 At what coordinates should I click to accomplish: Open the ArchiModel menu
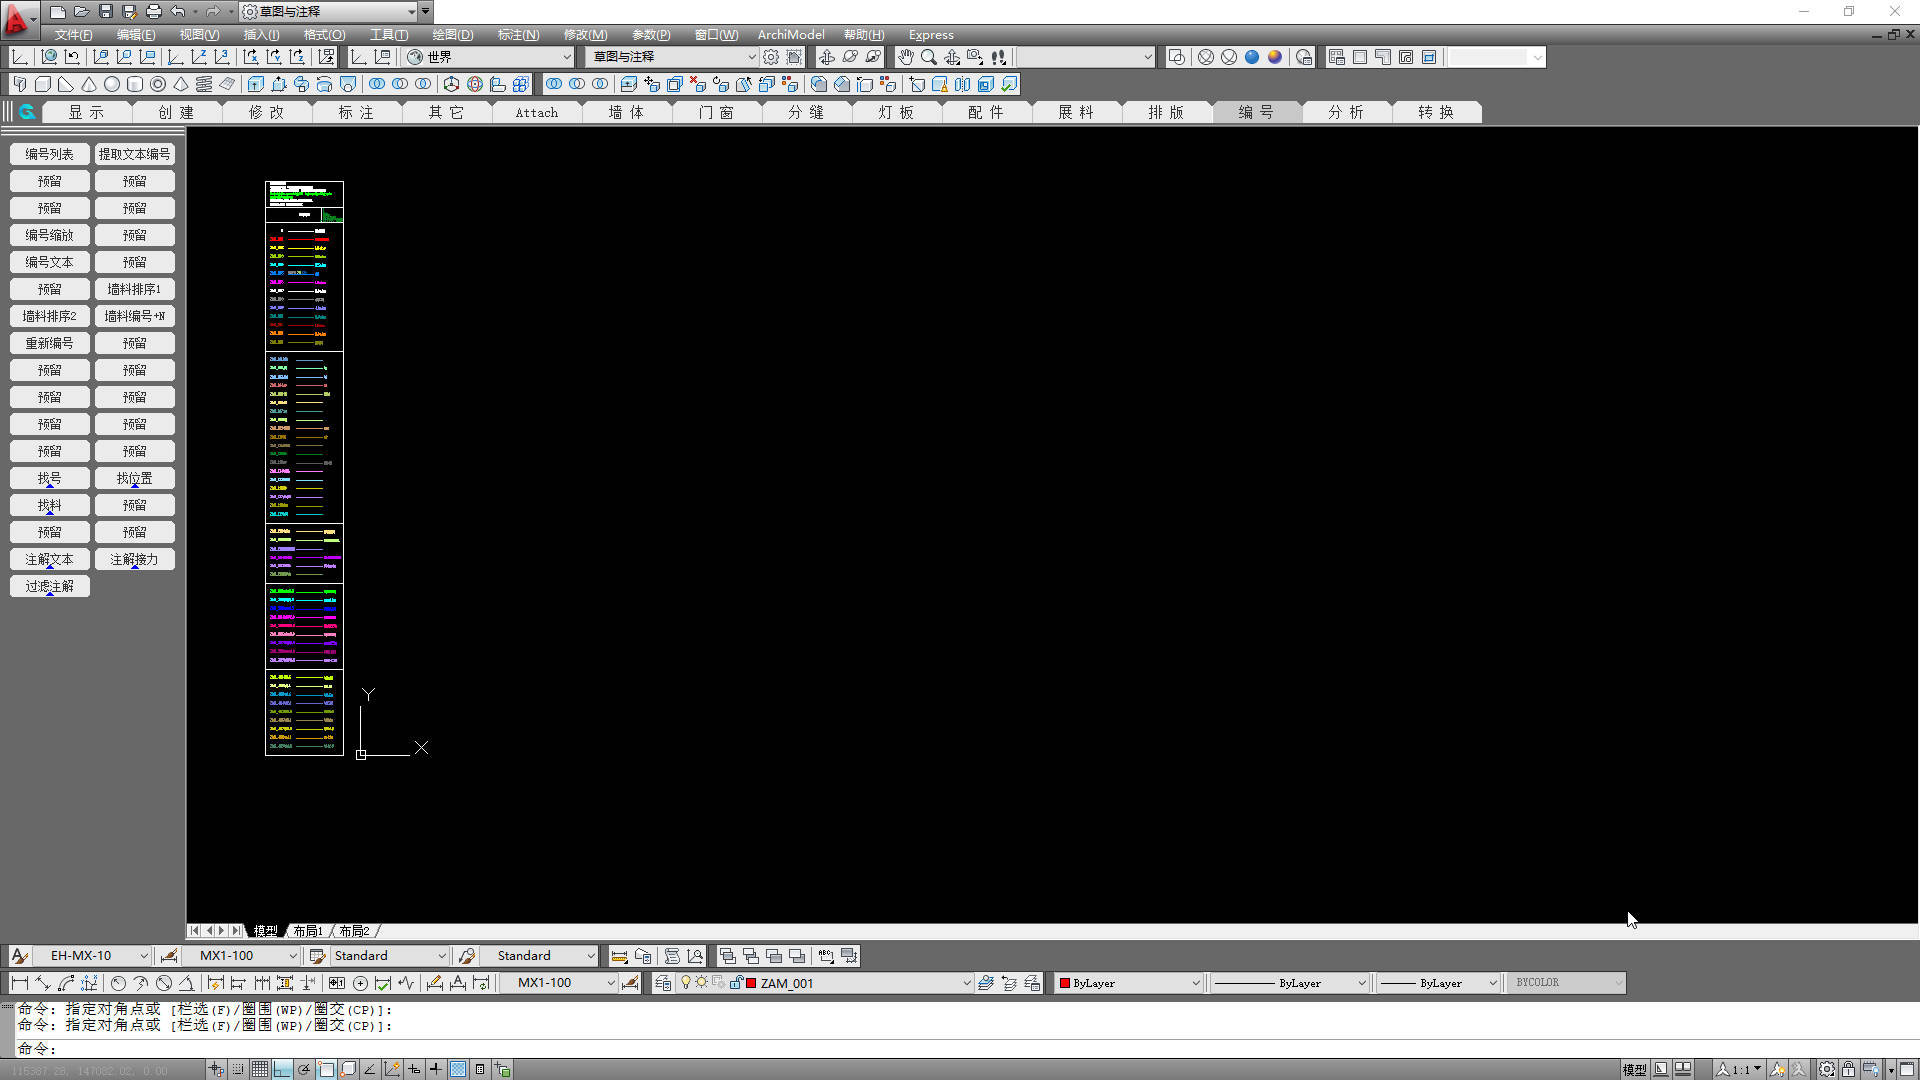tap(790, 34)
